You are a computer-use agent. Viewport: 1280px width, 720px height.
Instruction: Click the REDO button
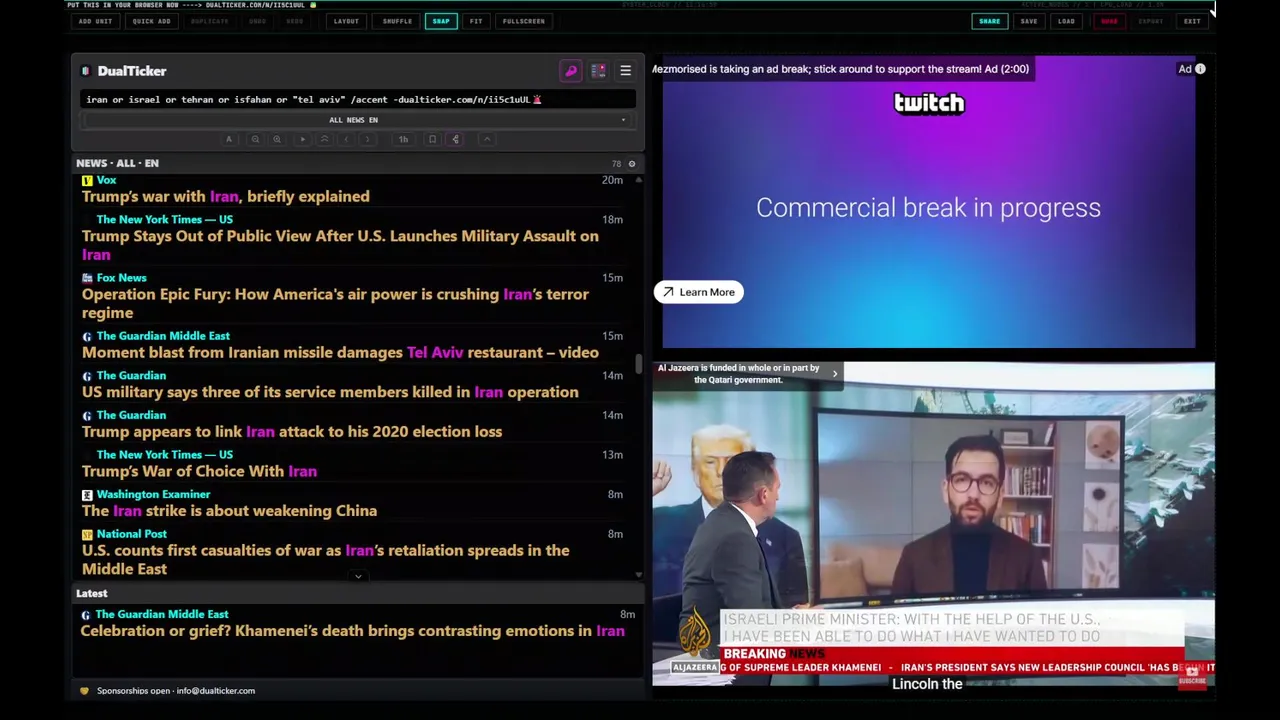click(x=294, y=21)
